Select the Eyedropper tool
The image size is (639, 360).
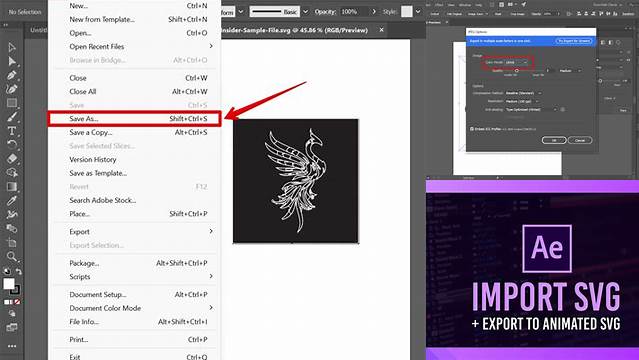[x=12, y=200]
